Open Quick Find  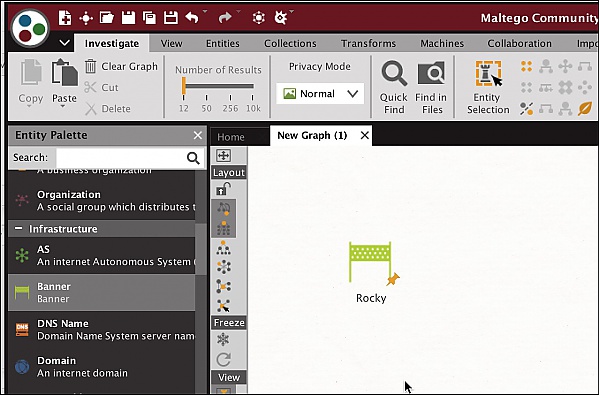394,87
